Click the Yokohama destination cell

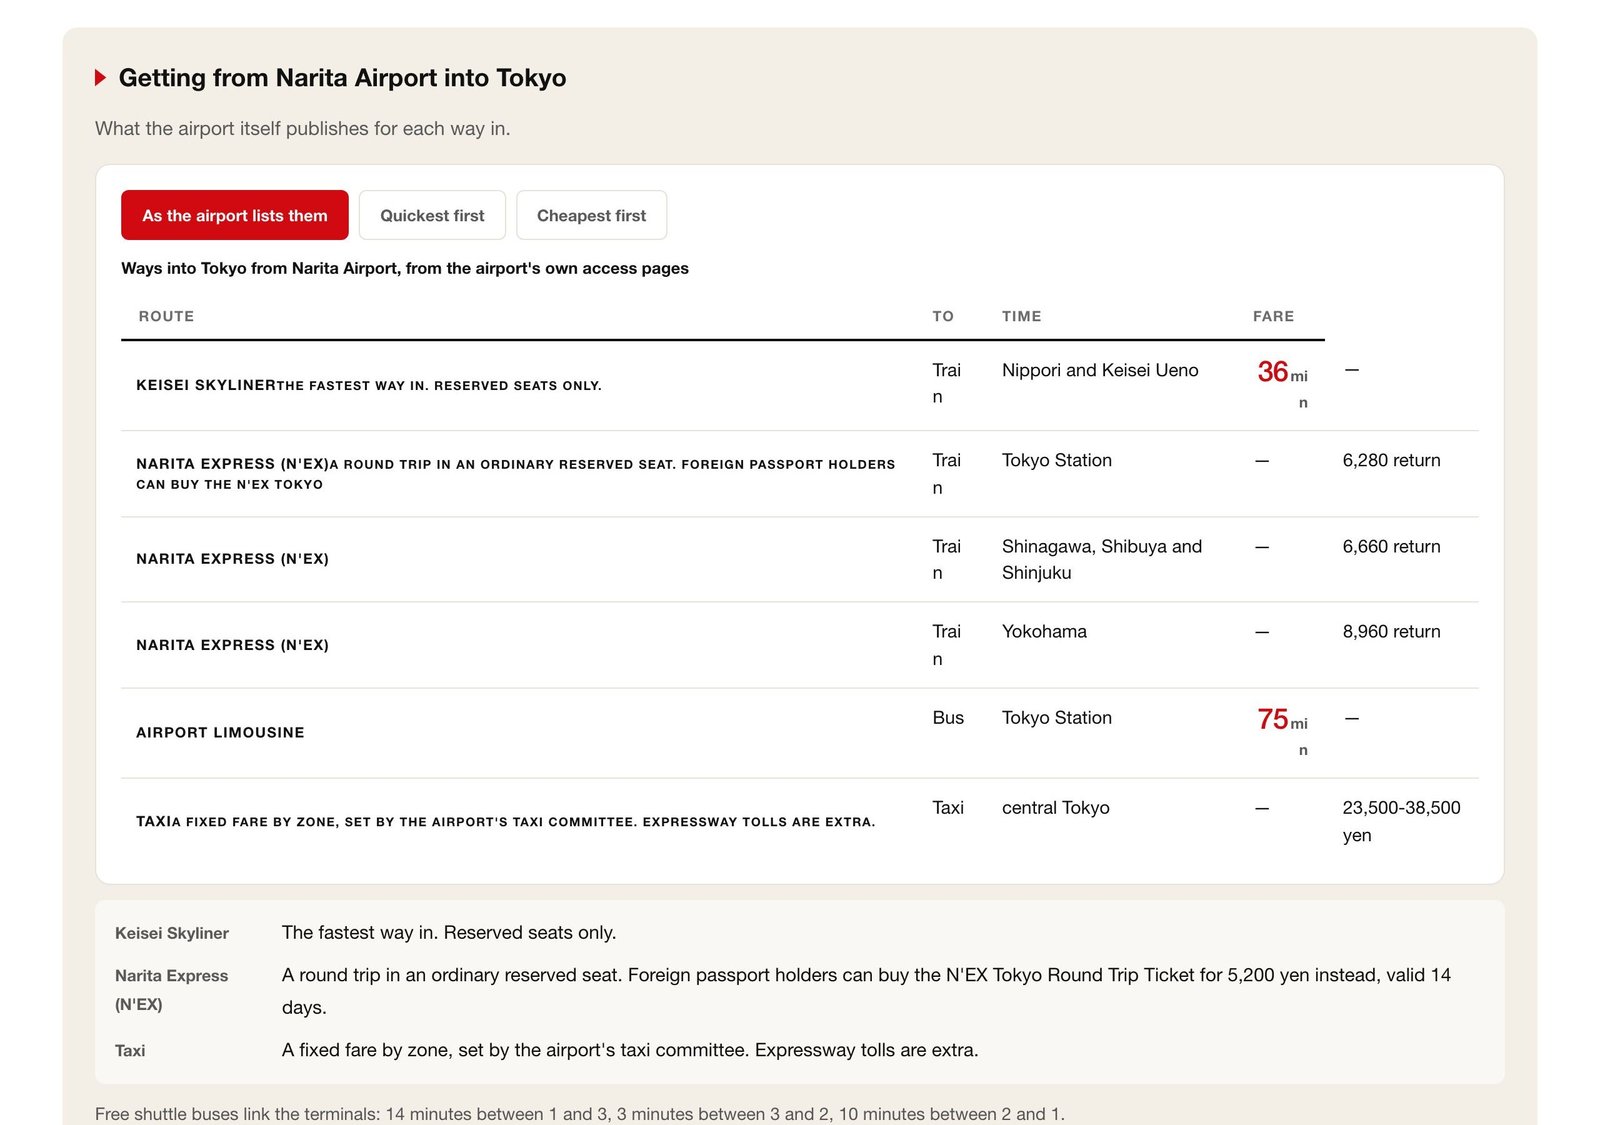[x=1044, y=632]
